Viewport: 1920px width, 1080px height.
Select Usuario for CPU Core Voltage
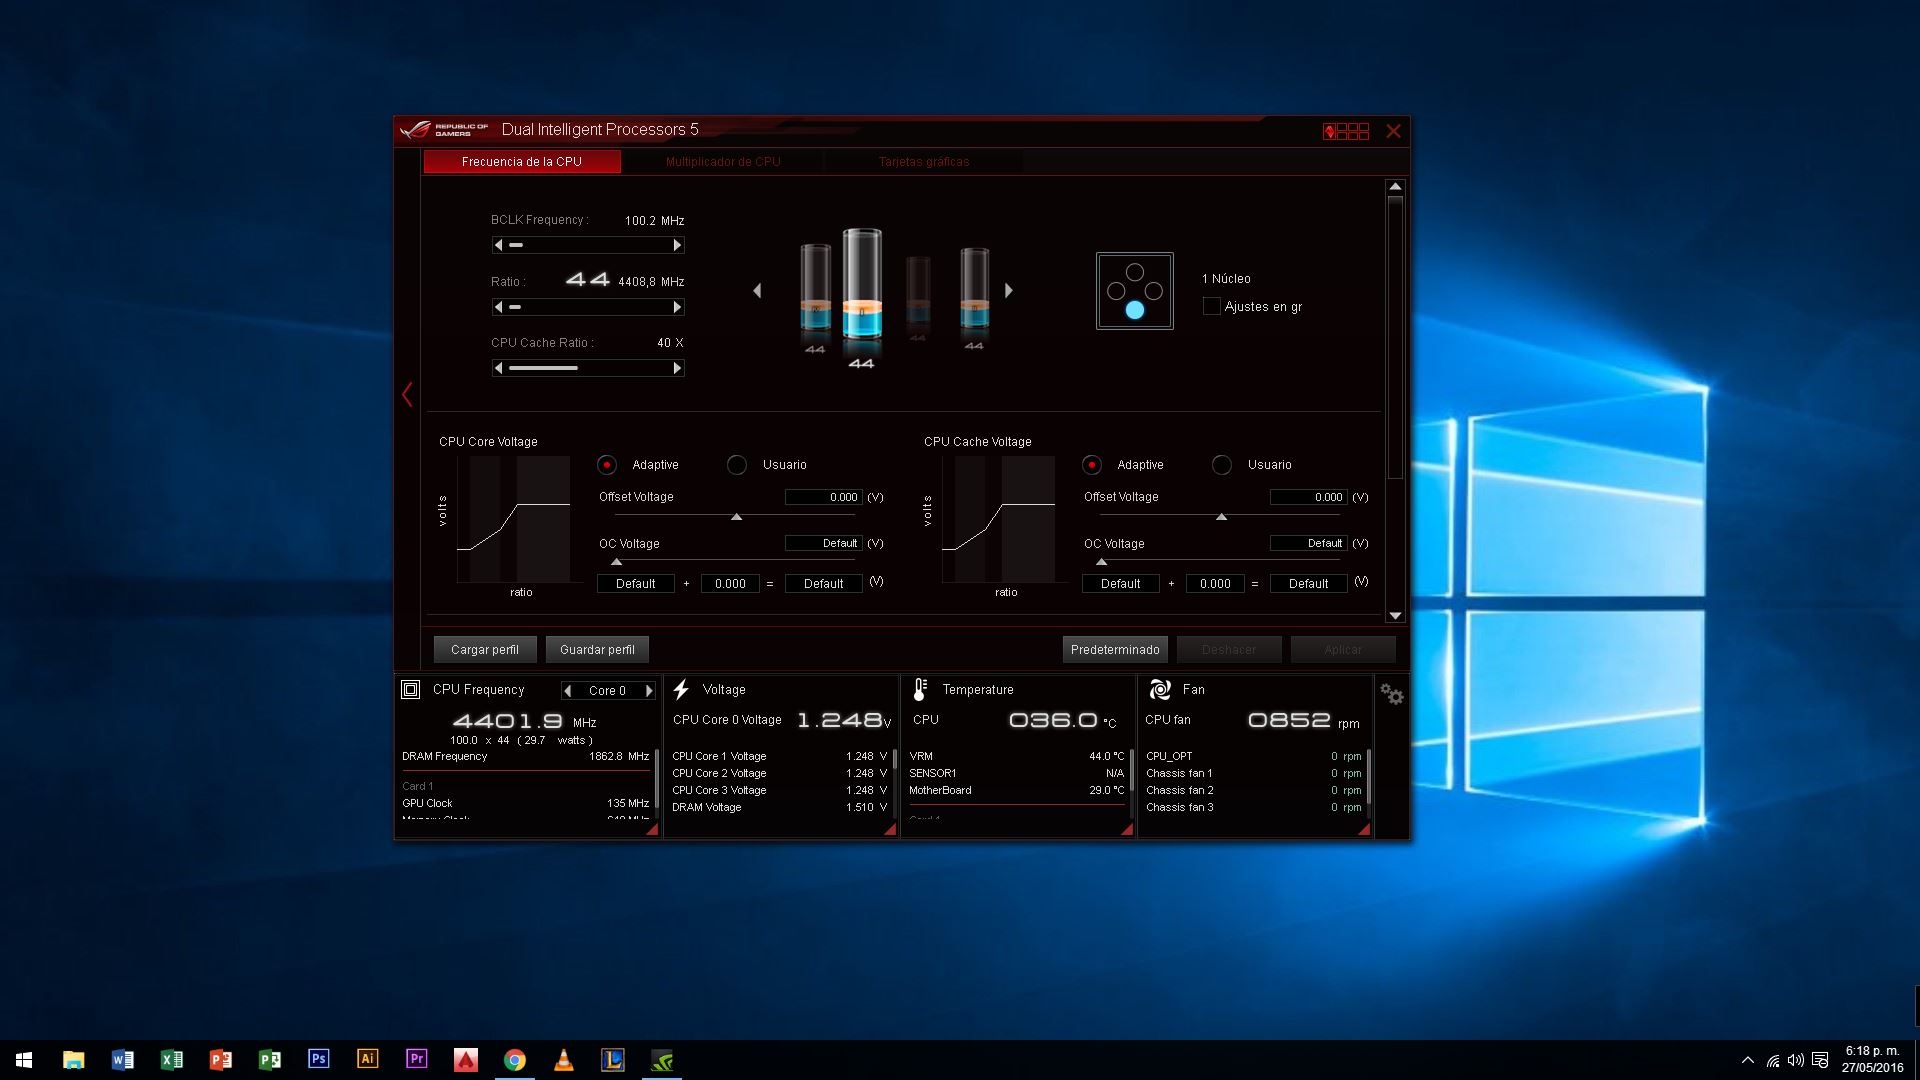pyautogui.click(x=737, y=465)
